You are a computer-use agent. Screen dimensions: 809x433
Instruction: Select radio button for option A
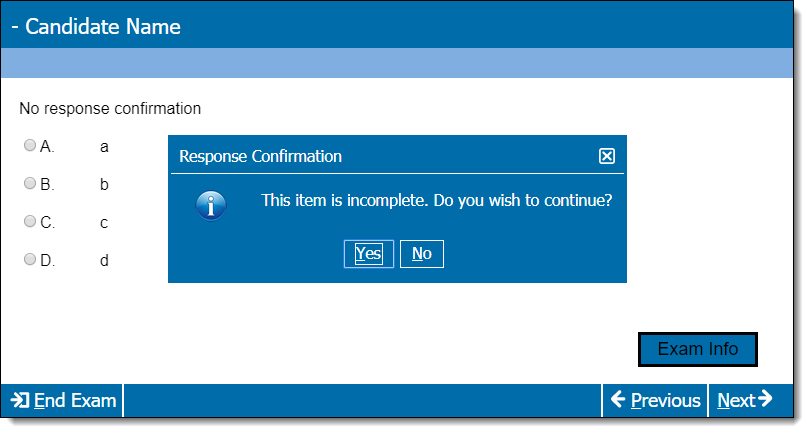point(30,145)
